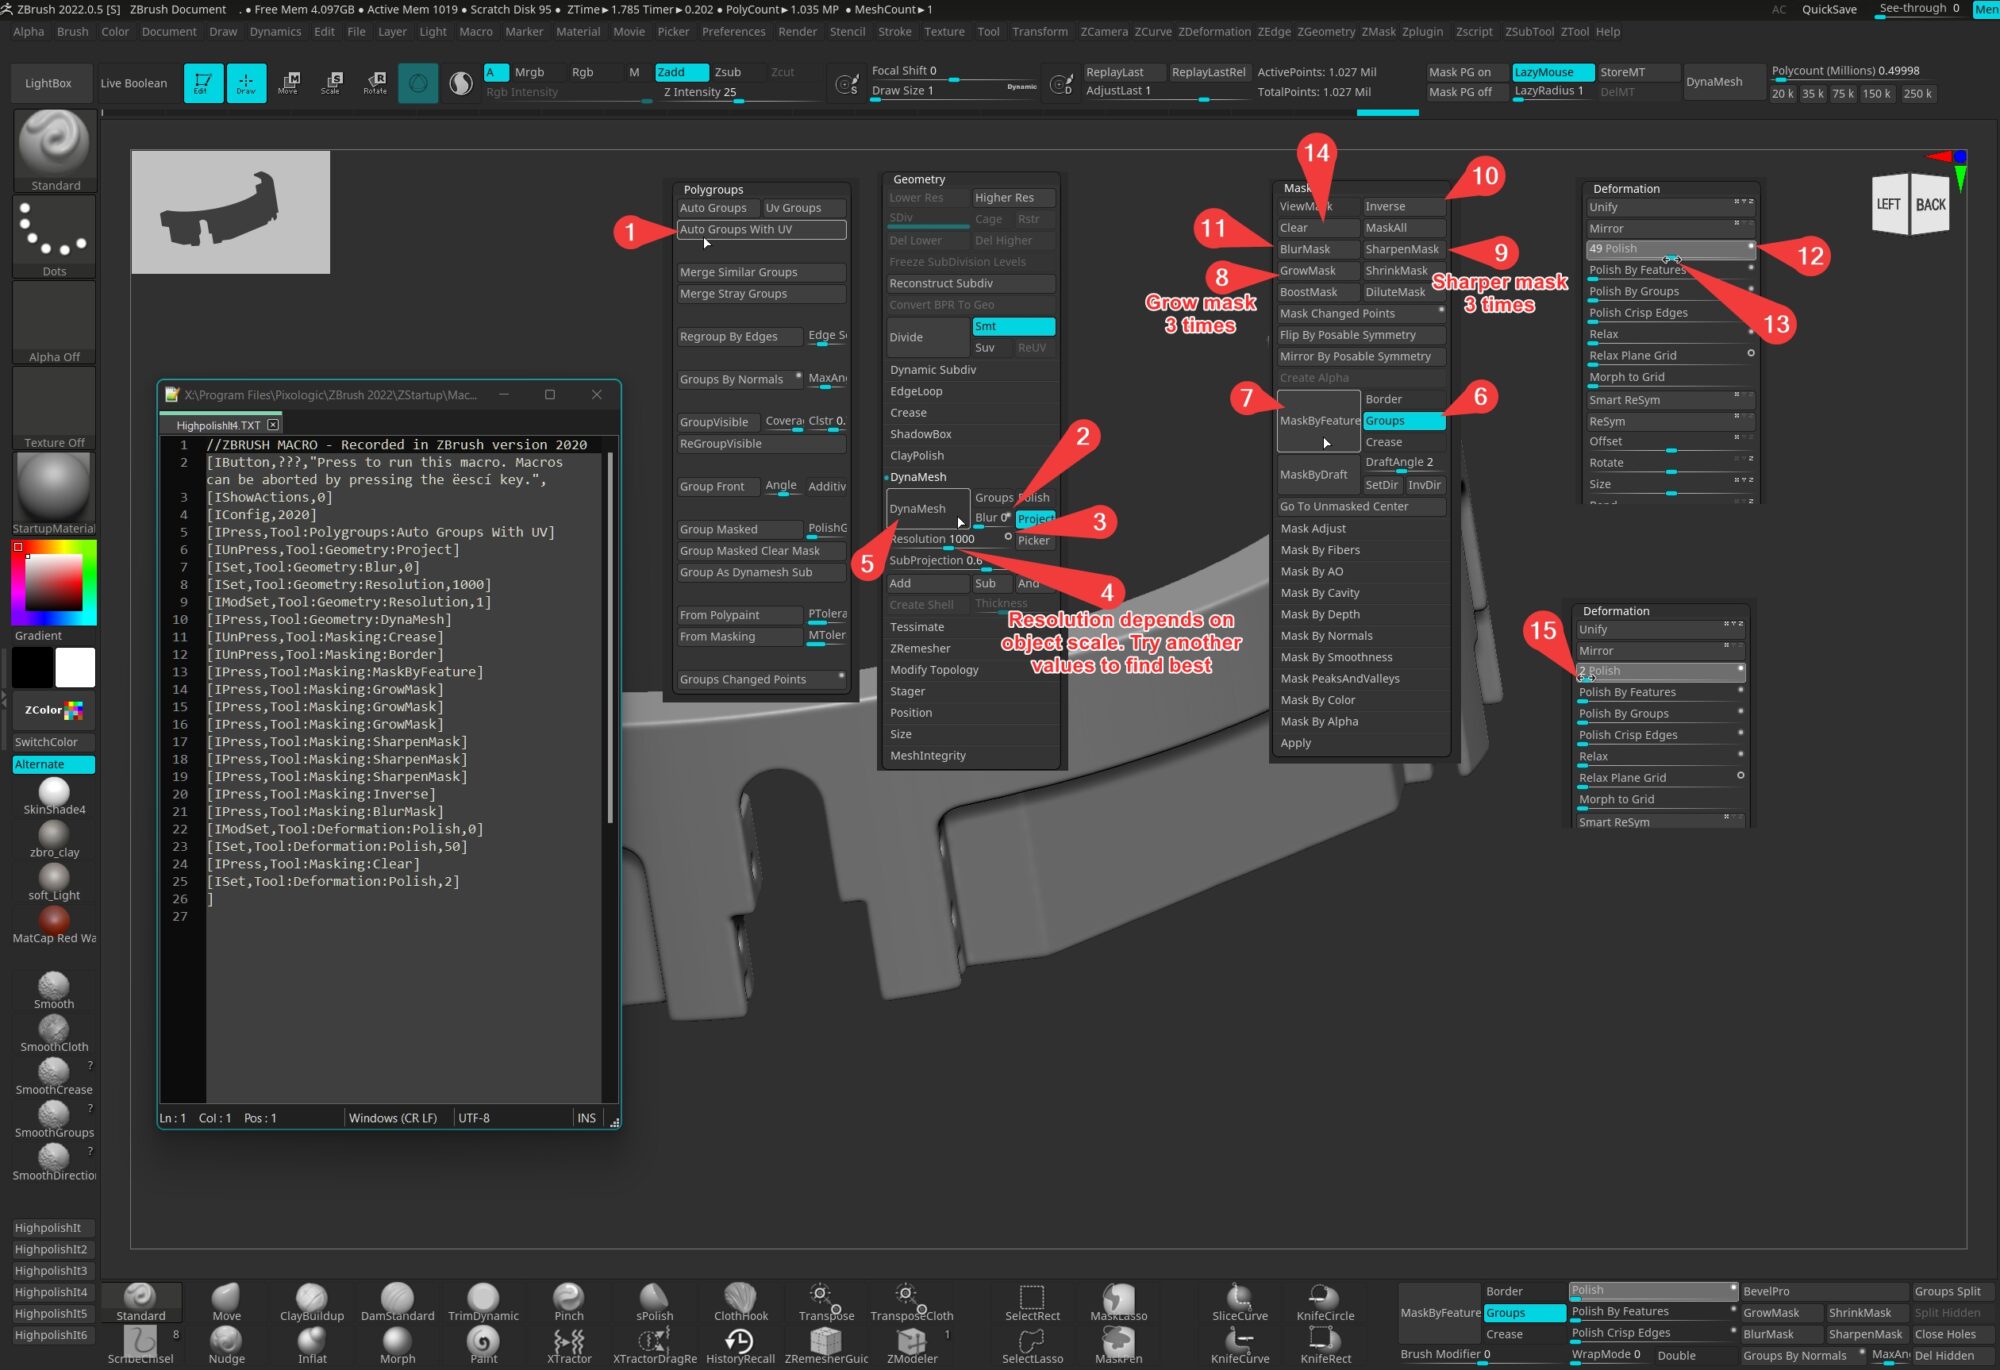Viewport: 2000px width, 1370px height.
Task: Toggle the Live Boolean button
Action: pos(133,83)
